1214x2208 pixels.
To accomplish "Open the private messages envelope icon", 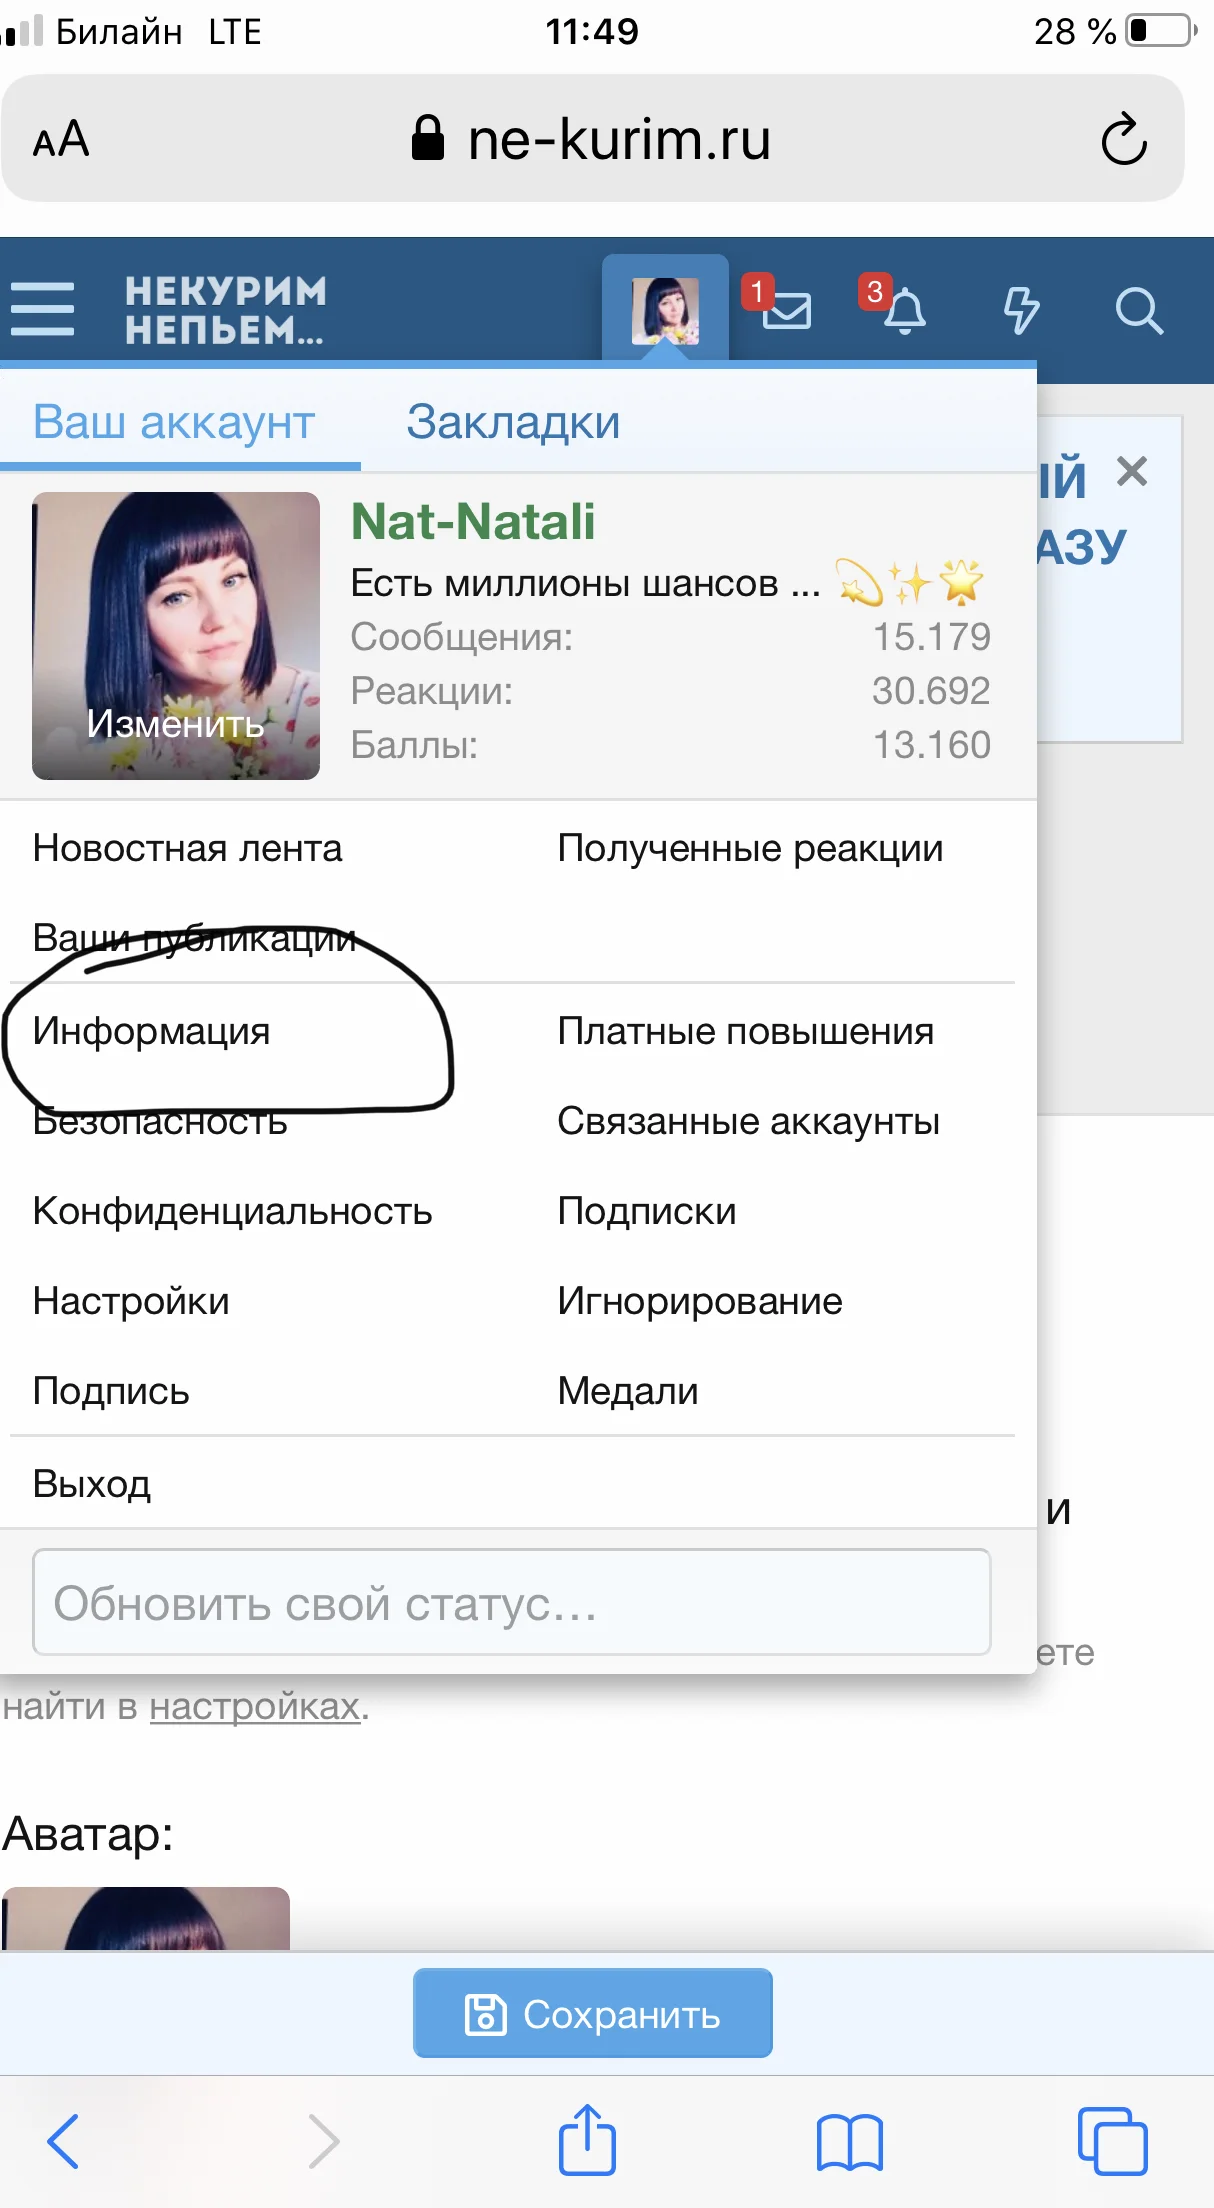I will (x=787, y=310).
